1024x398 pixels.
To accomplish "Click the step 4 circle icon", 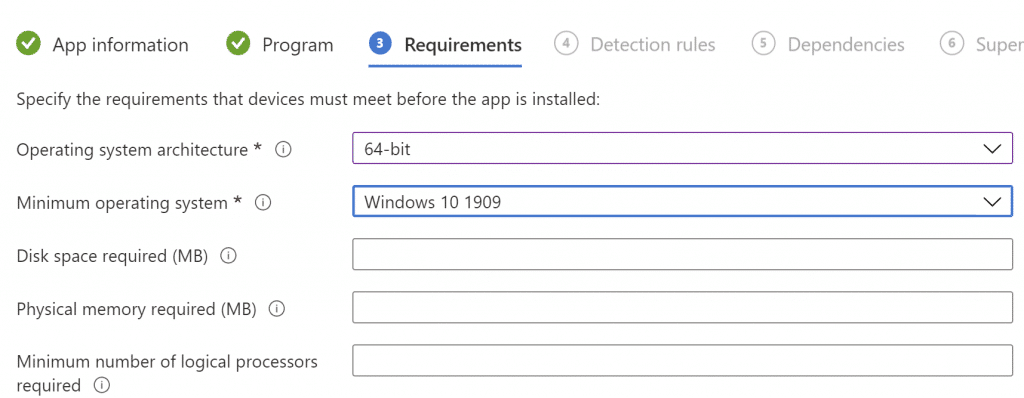I will pos(566,44).
